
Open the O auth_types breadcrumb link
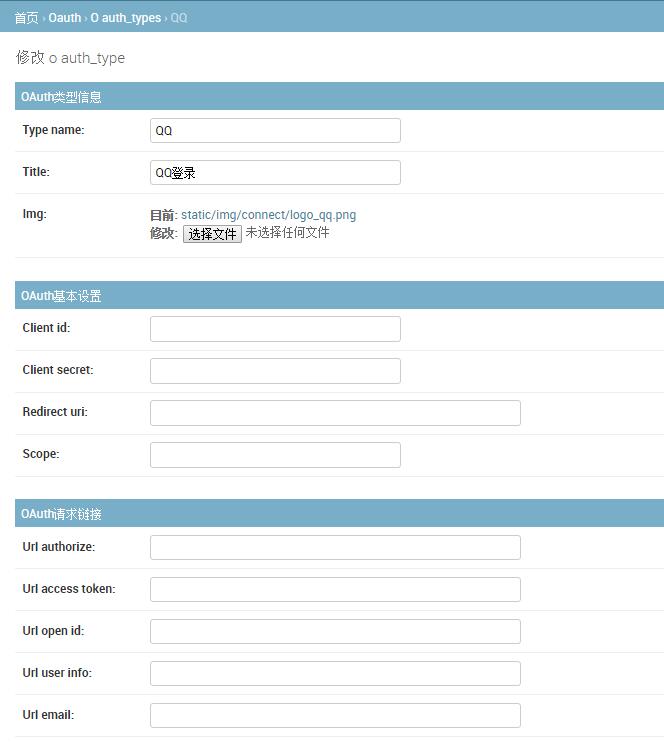[126, 18]
